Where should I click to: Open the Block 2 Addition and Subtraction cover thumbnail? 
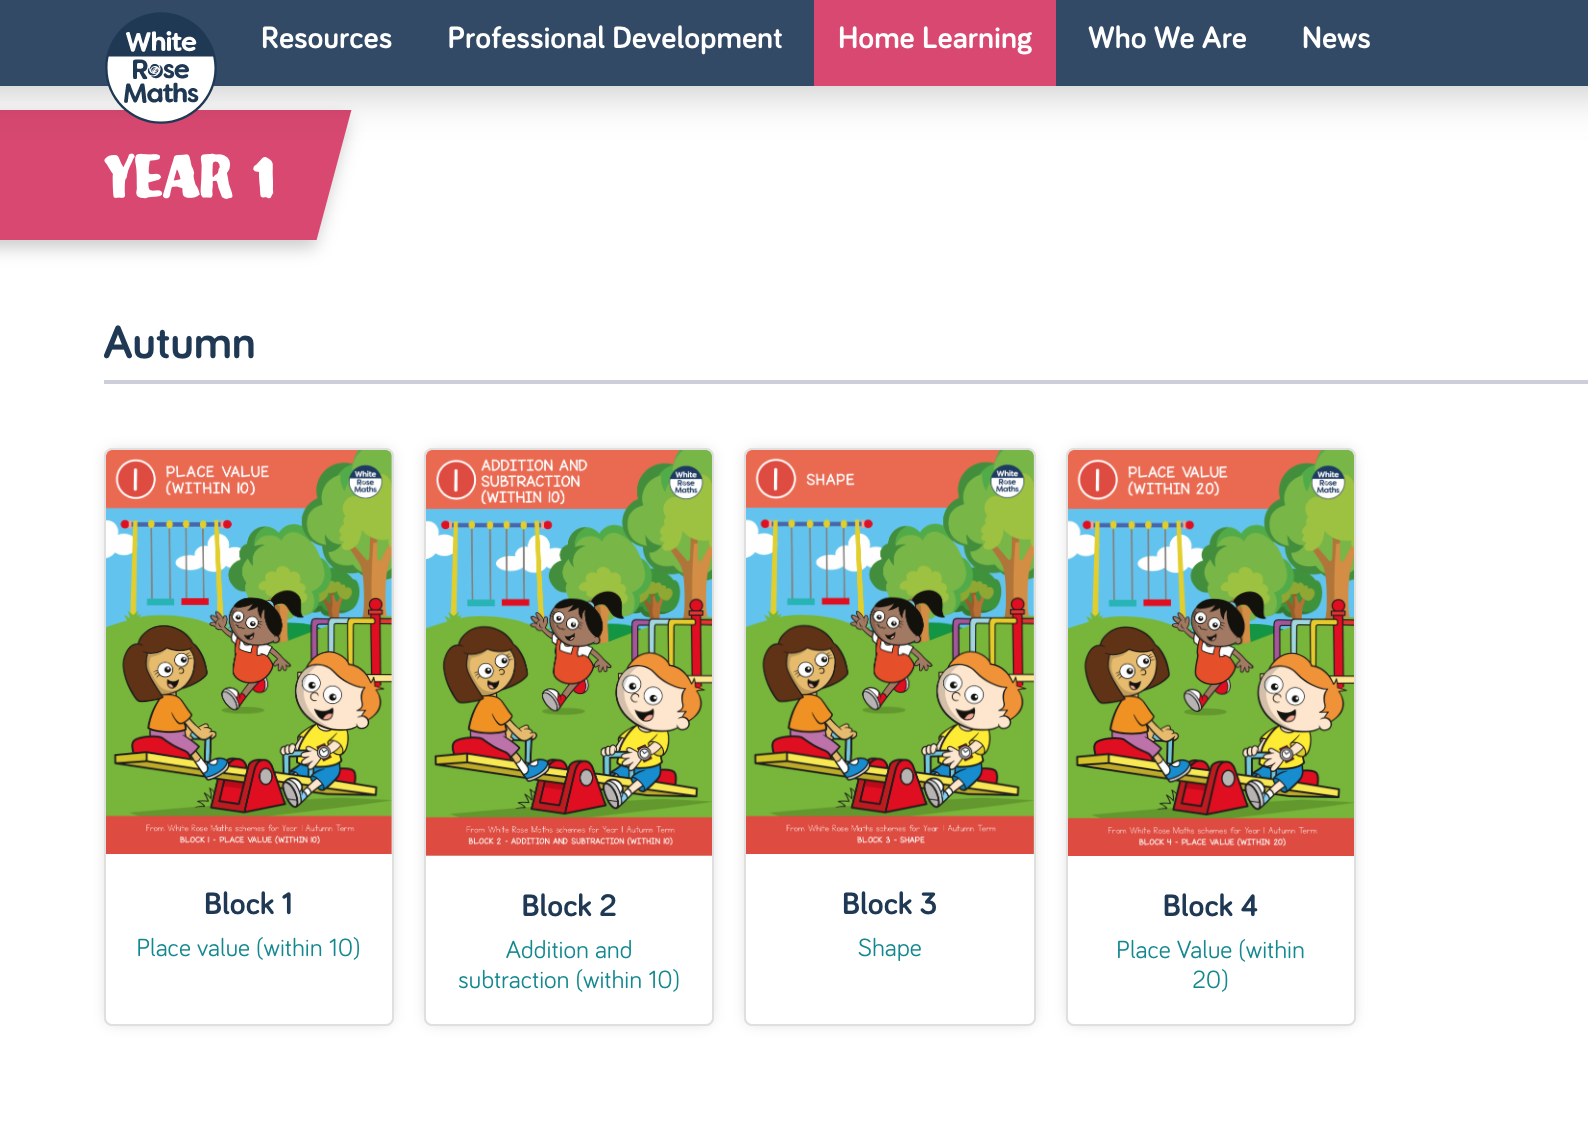(569, 653)
